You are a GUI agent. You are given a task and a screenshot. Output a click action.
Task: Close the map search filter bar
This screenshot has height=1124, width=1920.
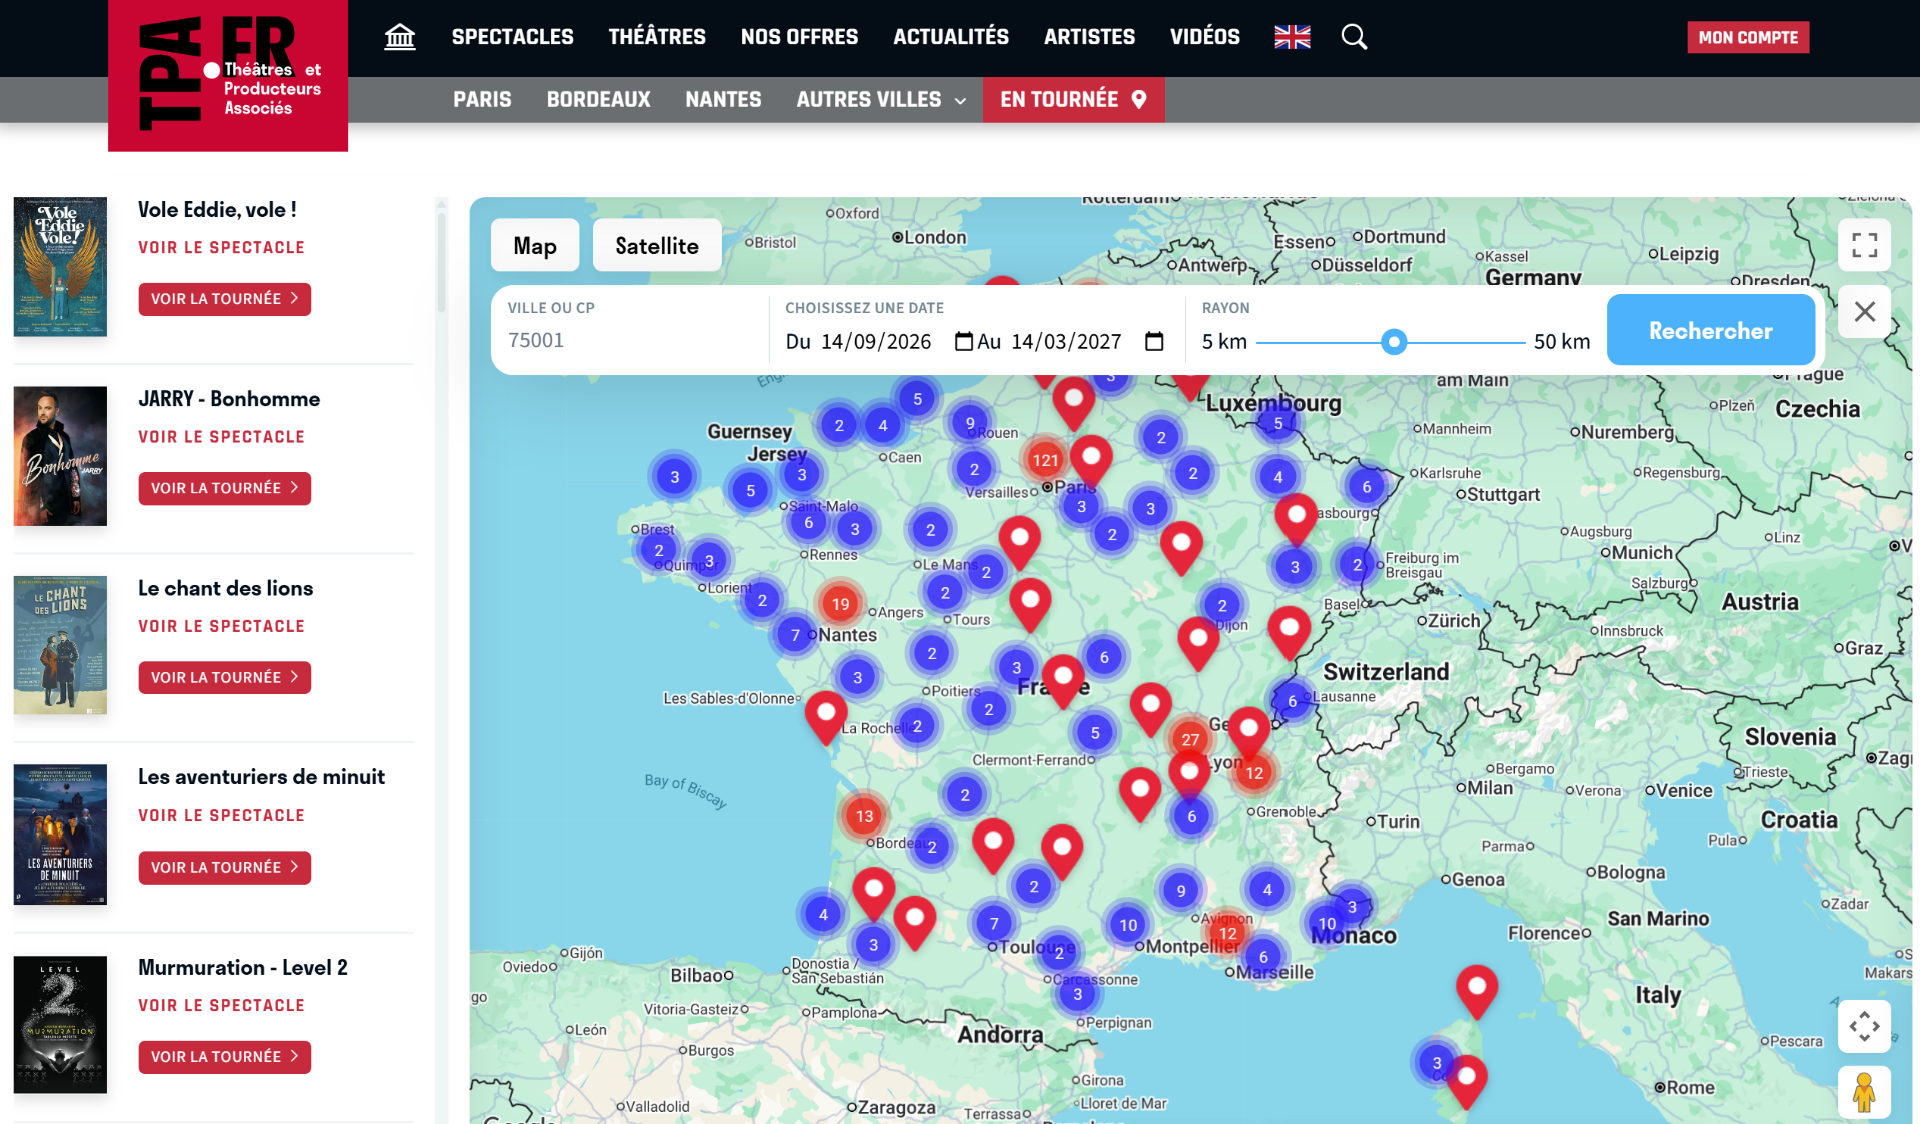pyautogui.click(x=1864, y=311)
